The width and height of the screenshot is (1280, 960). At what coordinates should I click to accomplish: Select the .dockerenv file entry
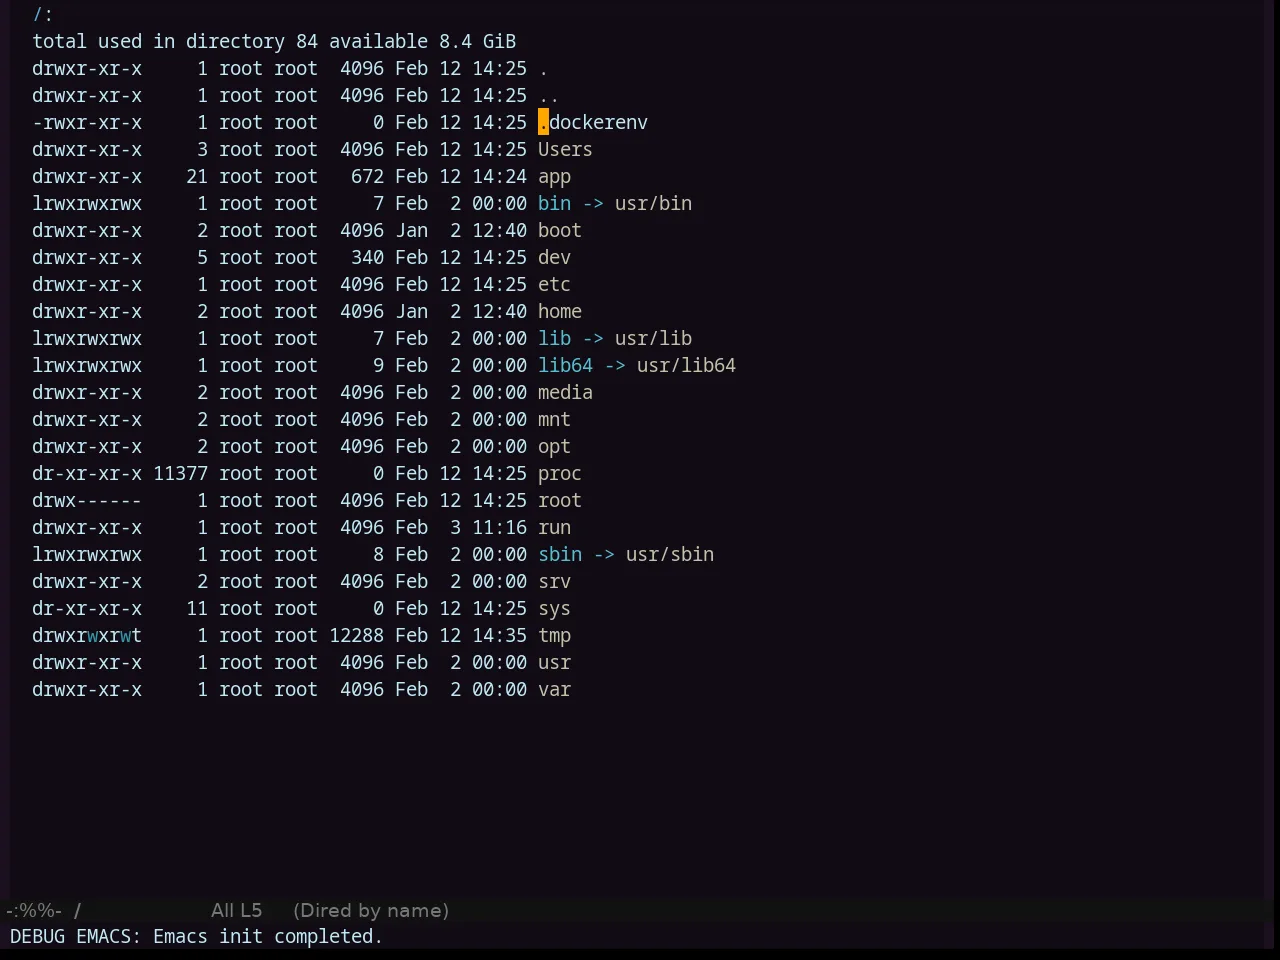click(x=593, y=122)
